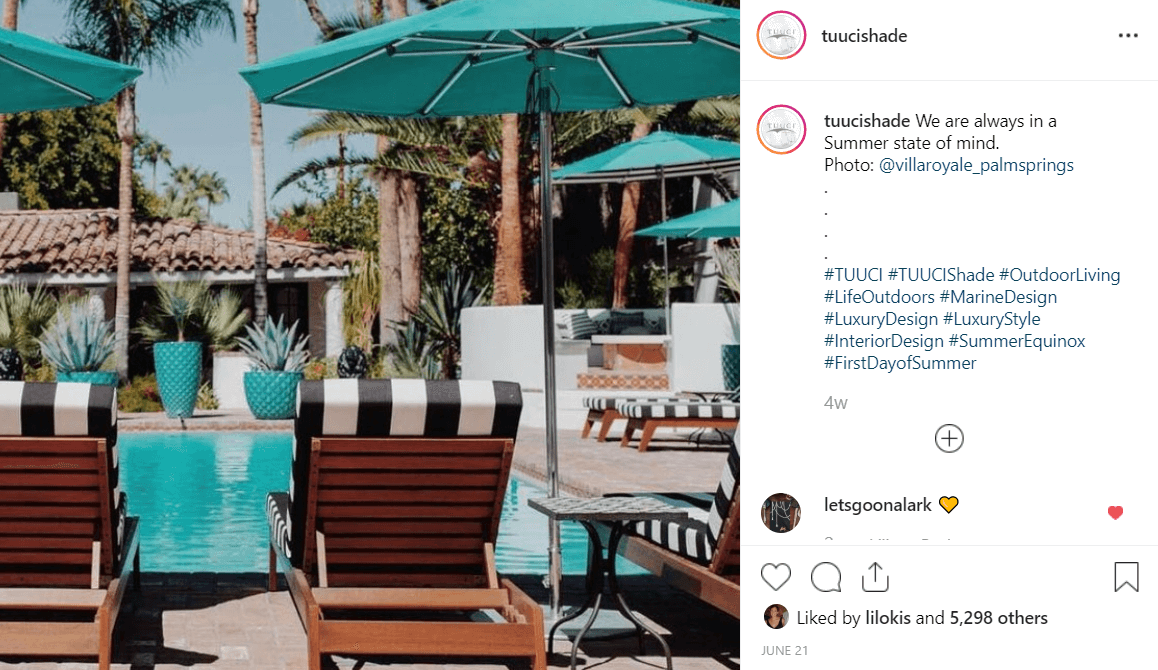
Task: Open the tuucishade profile picture in the header
Action: point(781,35)
